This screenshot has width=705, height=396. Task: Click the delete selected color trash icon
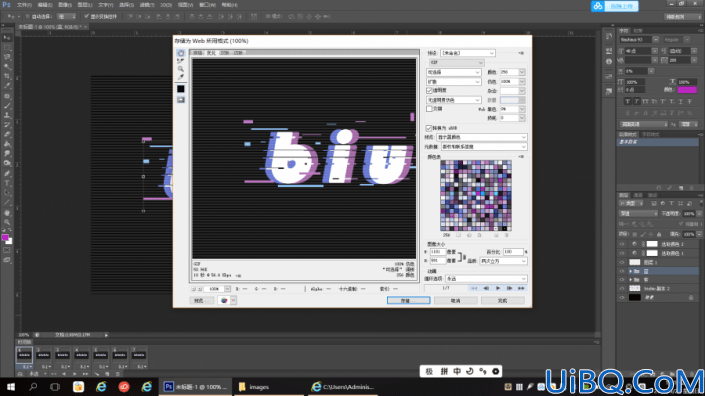(506, 235)
